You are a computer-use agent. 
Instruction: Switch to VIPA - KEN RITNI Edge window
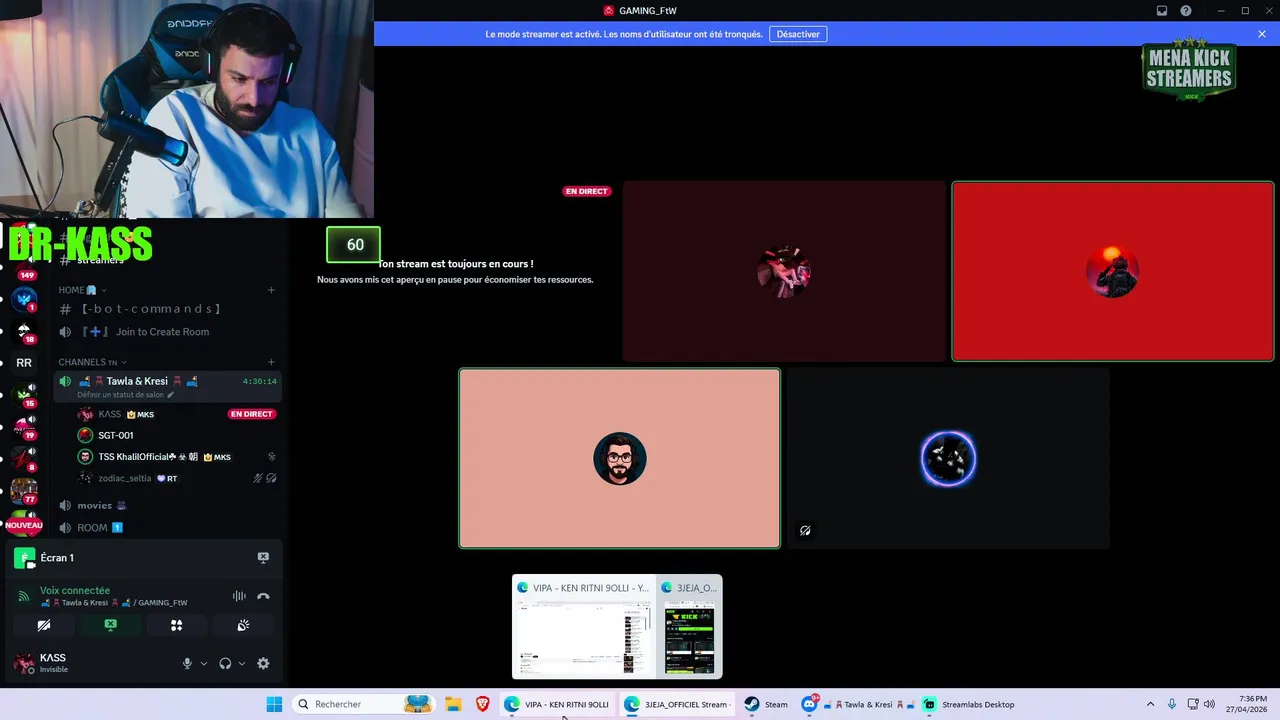pos(558,704)
